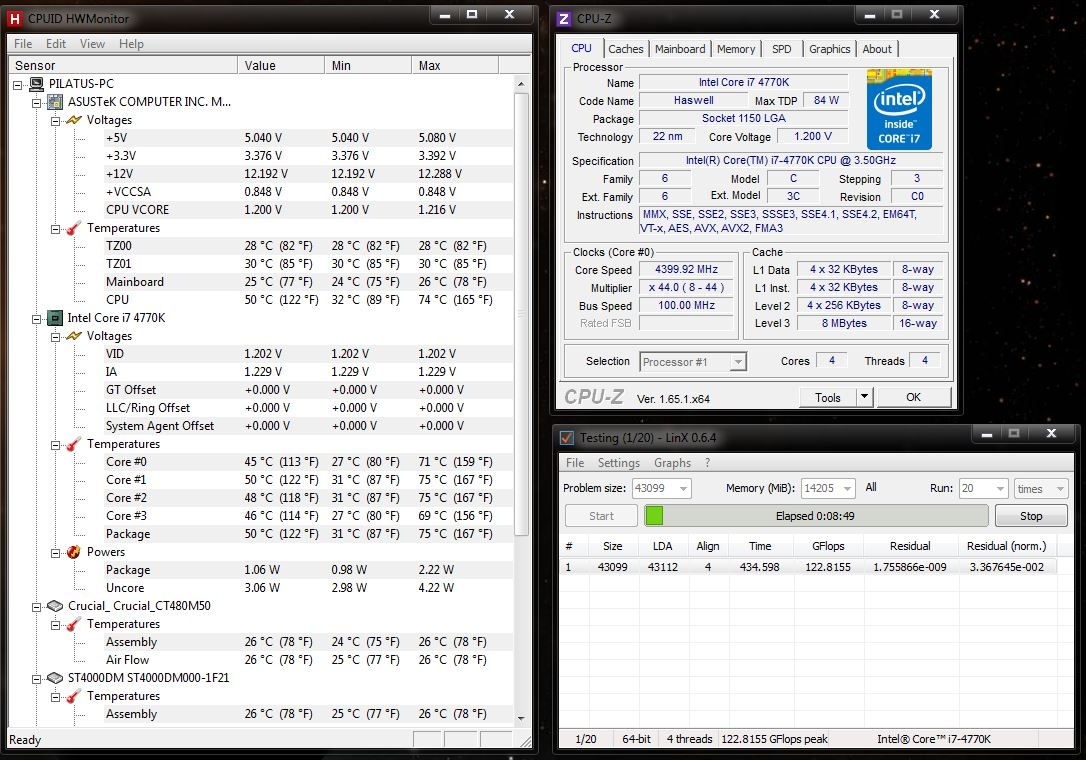Collapse the Powers group in HWMonitor
The height and width of the screenshot is (760, 1086).
click(x=55, y=553)
